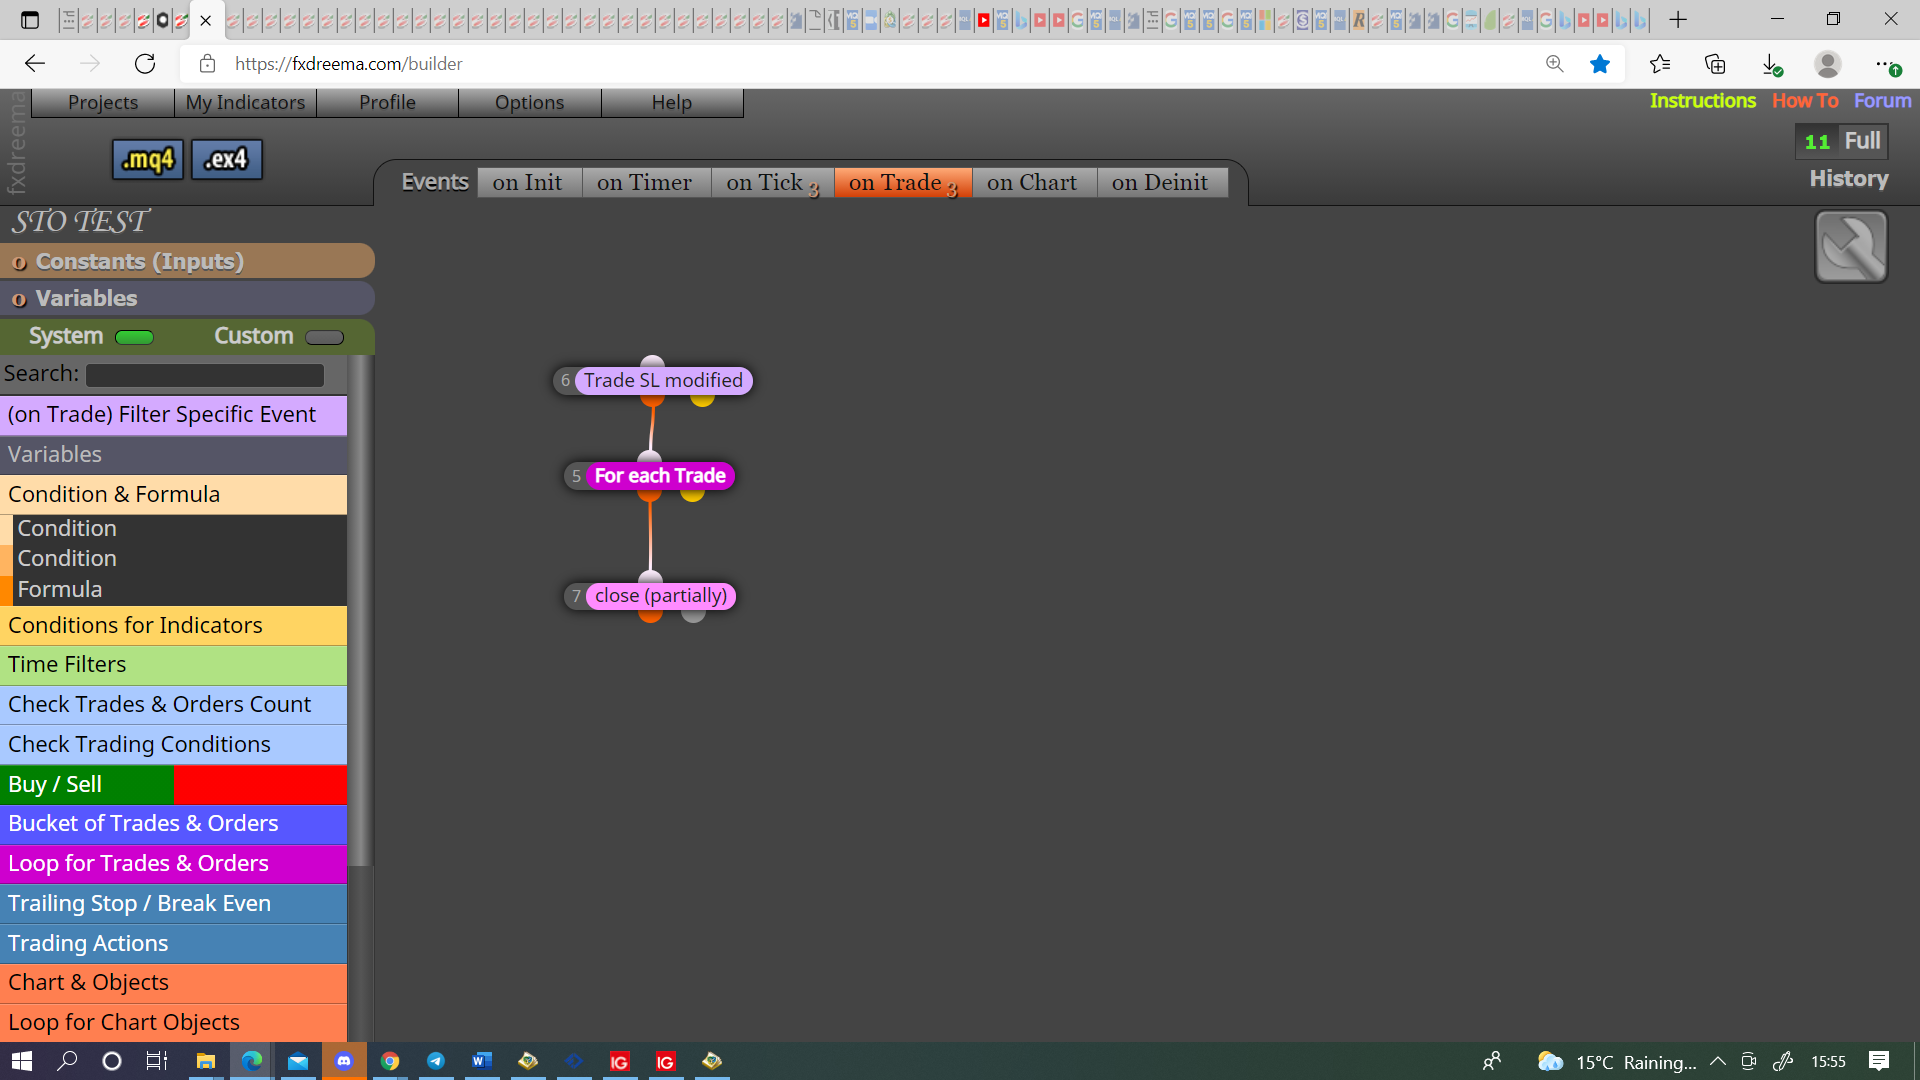
Task: Click orange output dot of close (partially)
Action: tap(650, 614)
